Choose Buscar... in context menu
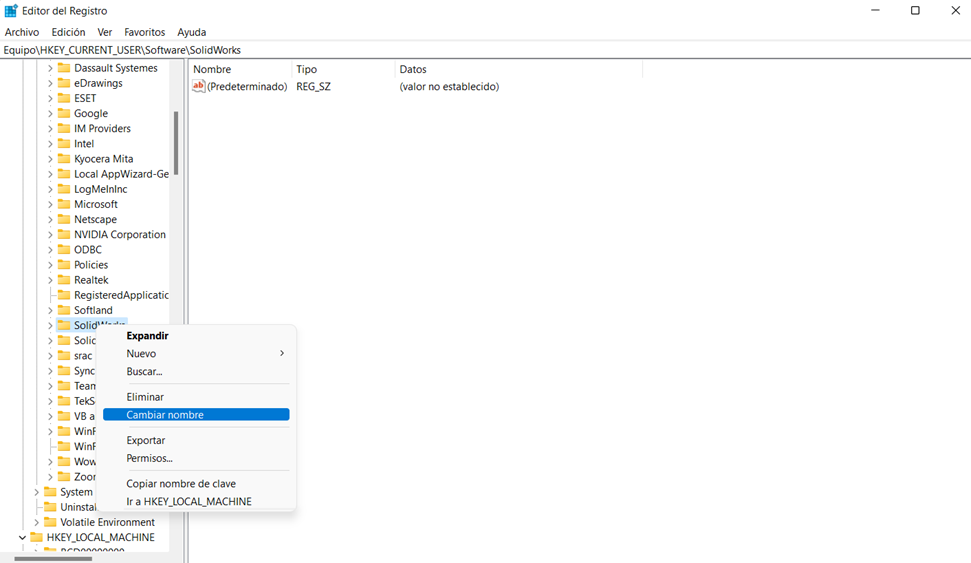Image resolution: width=971 pixels, height=563 pixels. pyautogui.click(x=196, y=371)
